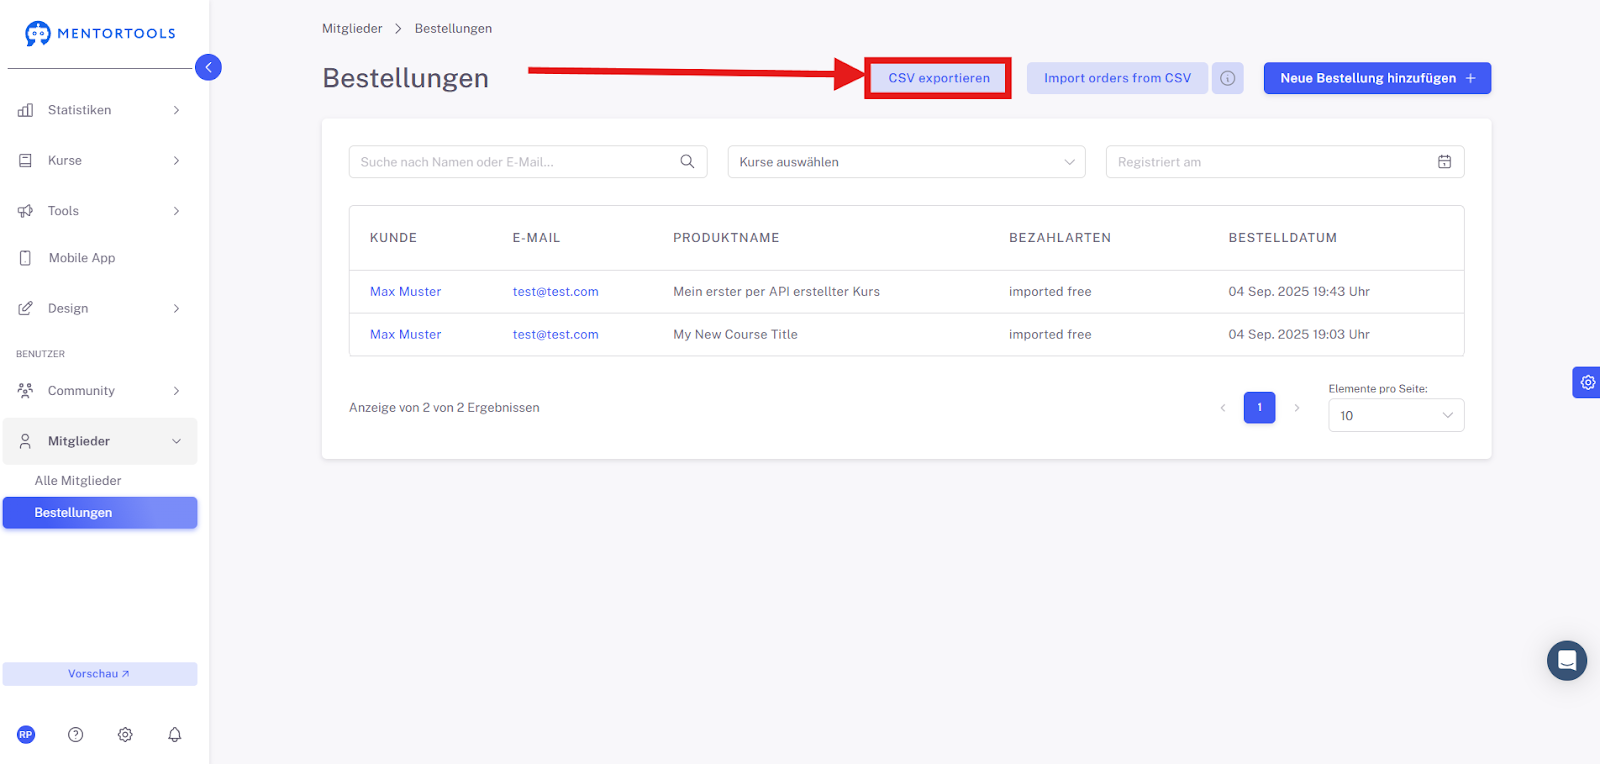Open notifications bell icon

(175, 734)
